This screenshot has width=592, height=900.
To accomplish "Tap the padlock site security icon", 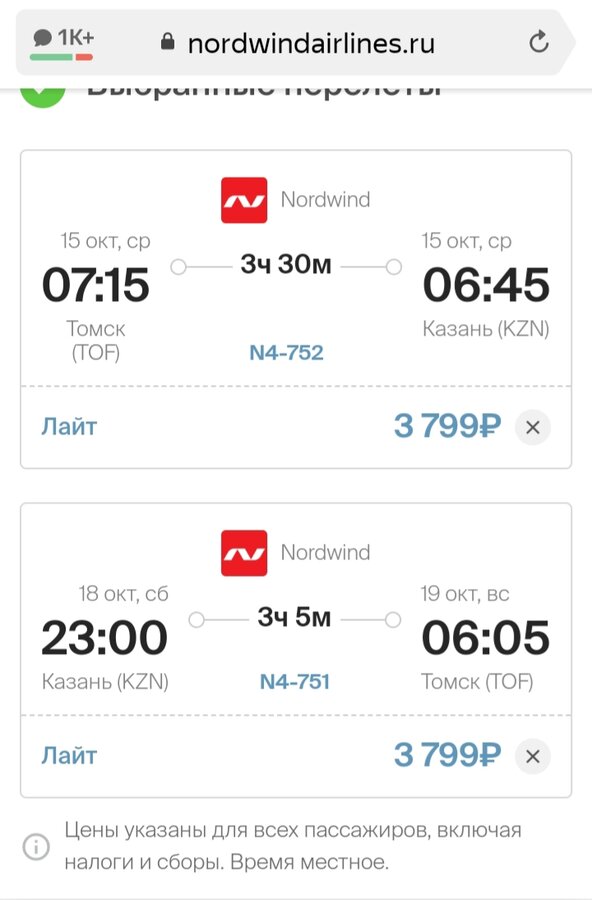I will (x=167, y=41).
